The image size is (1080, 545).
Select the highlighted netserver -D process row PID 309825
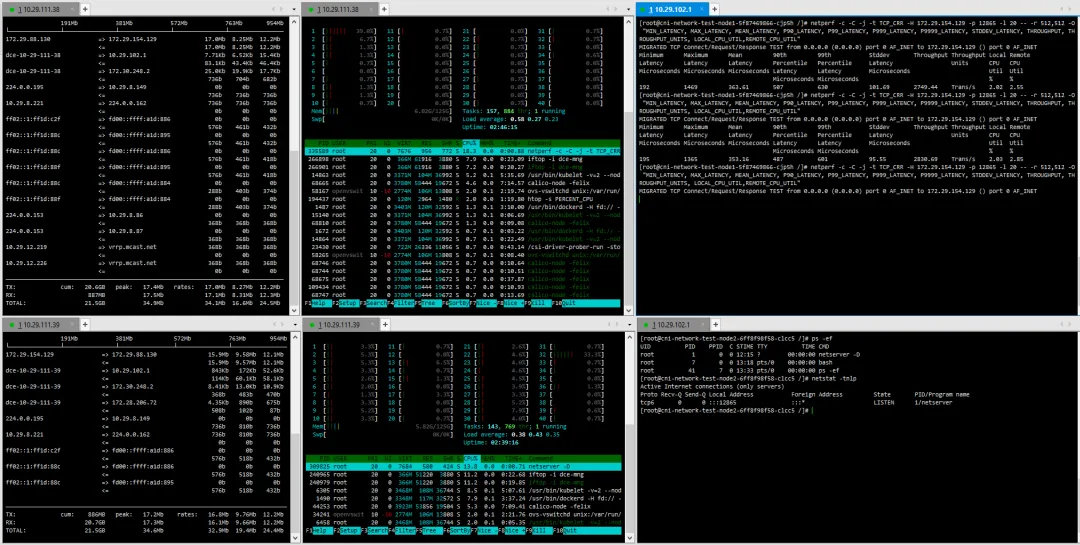coord(464,466)
